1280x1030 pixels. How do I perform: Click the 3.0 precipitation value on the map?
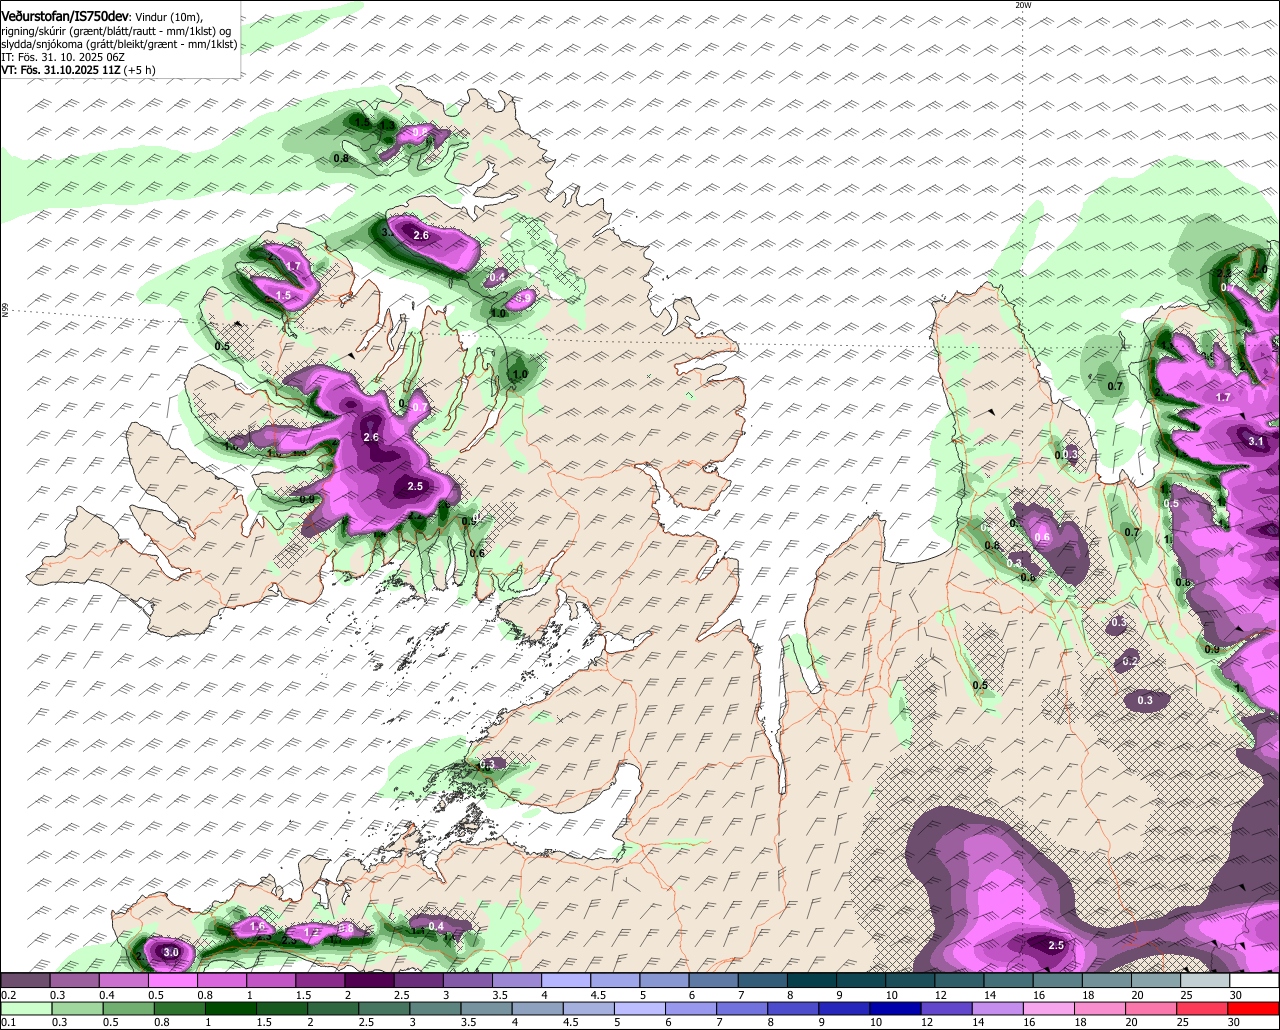tap(171, 952)
